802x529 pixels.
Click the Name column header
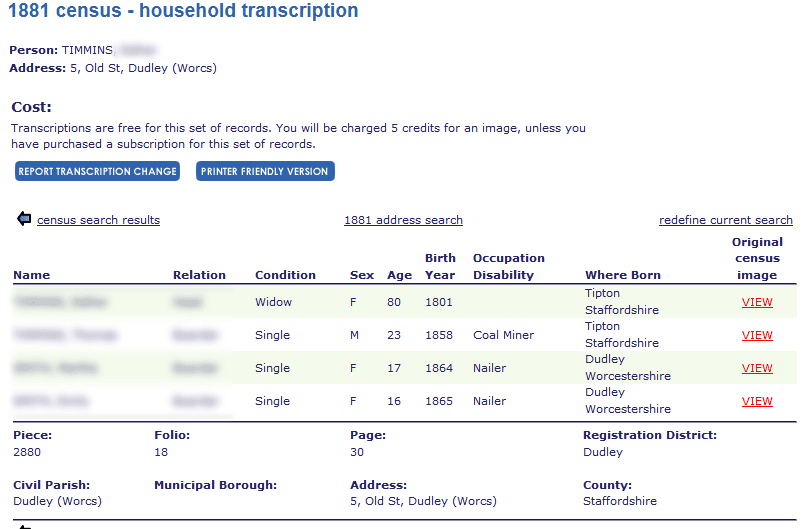31,275
